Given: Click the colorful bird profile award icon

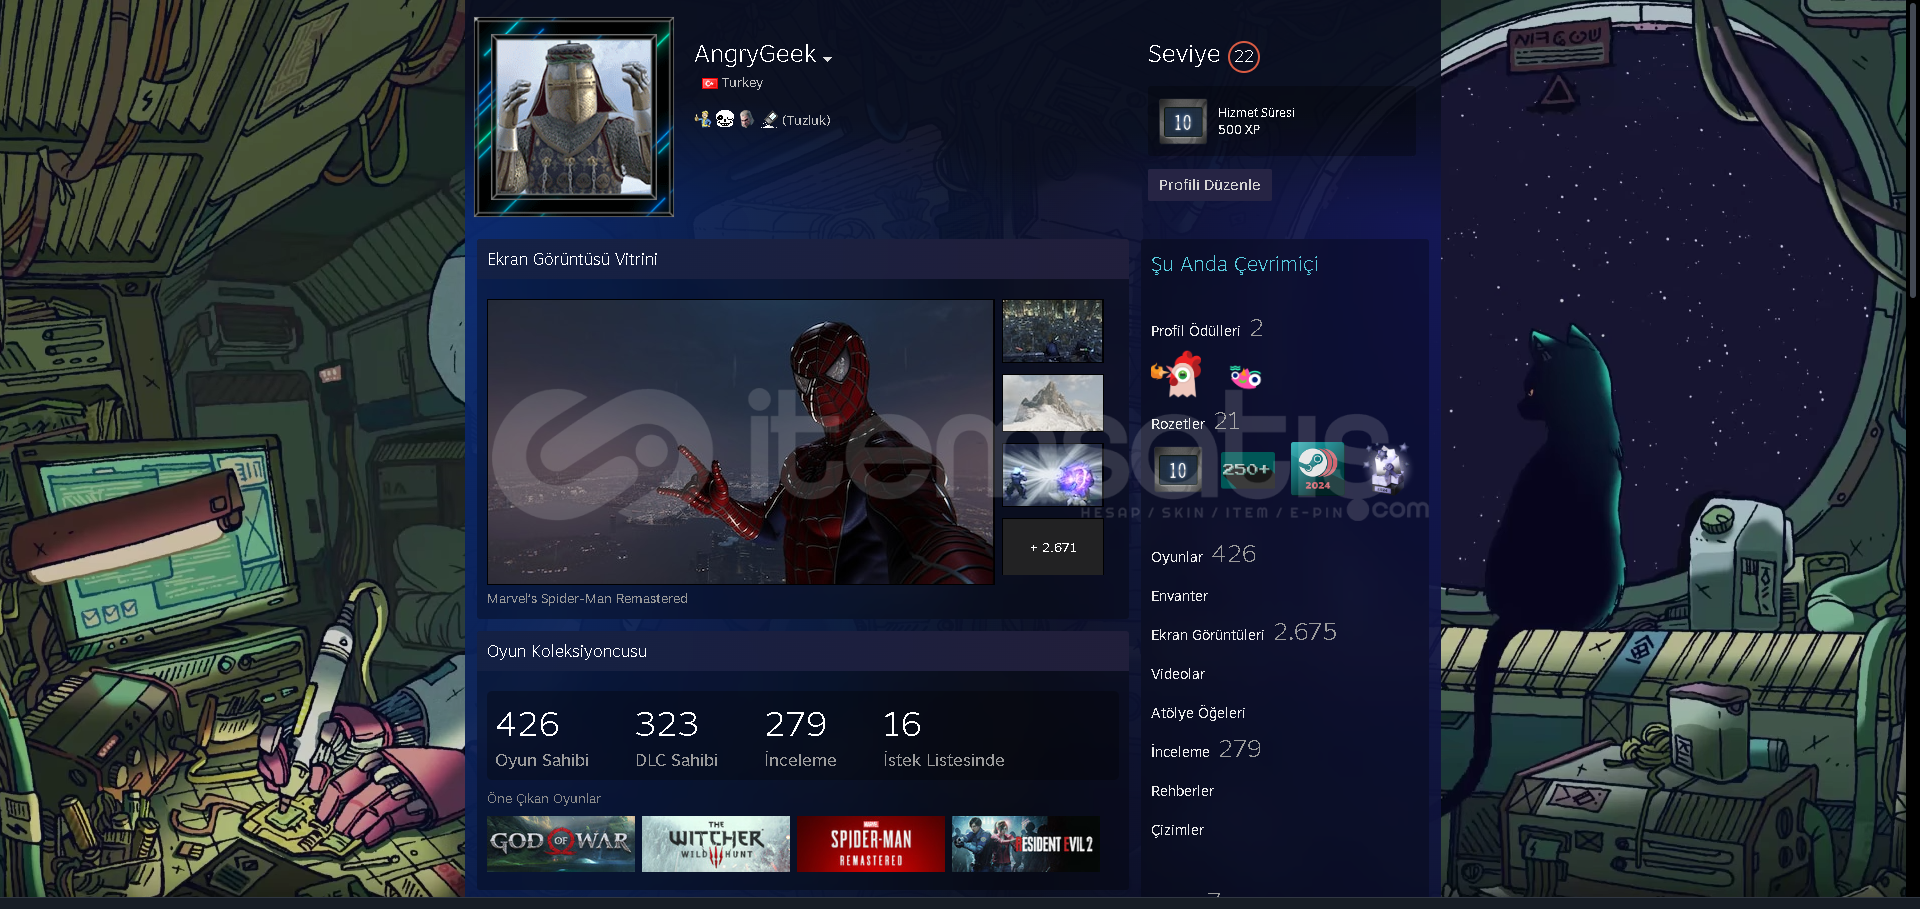Looking at the screenshot, I should click(x=1245, y=377).
